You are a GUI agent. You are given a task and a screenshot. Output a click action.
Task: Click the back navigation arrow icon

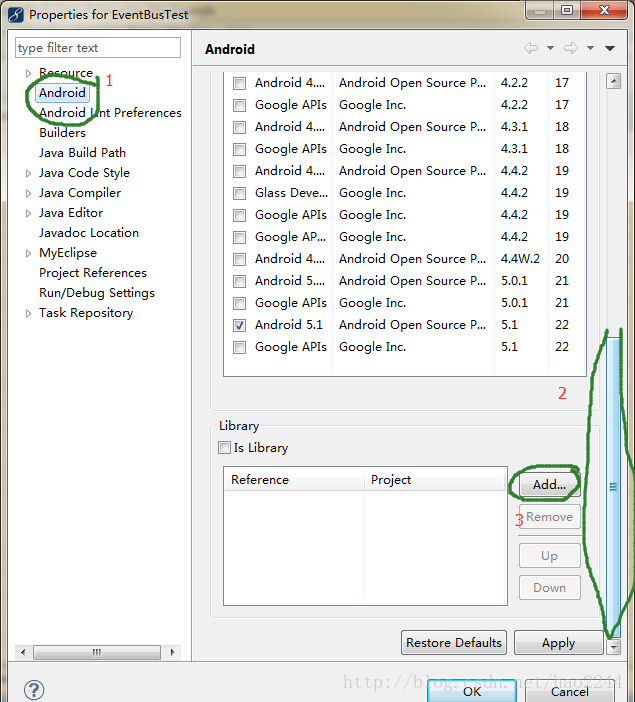[x=530, y=49]
